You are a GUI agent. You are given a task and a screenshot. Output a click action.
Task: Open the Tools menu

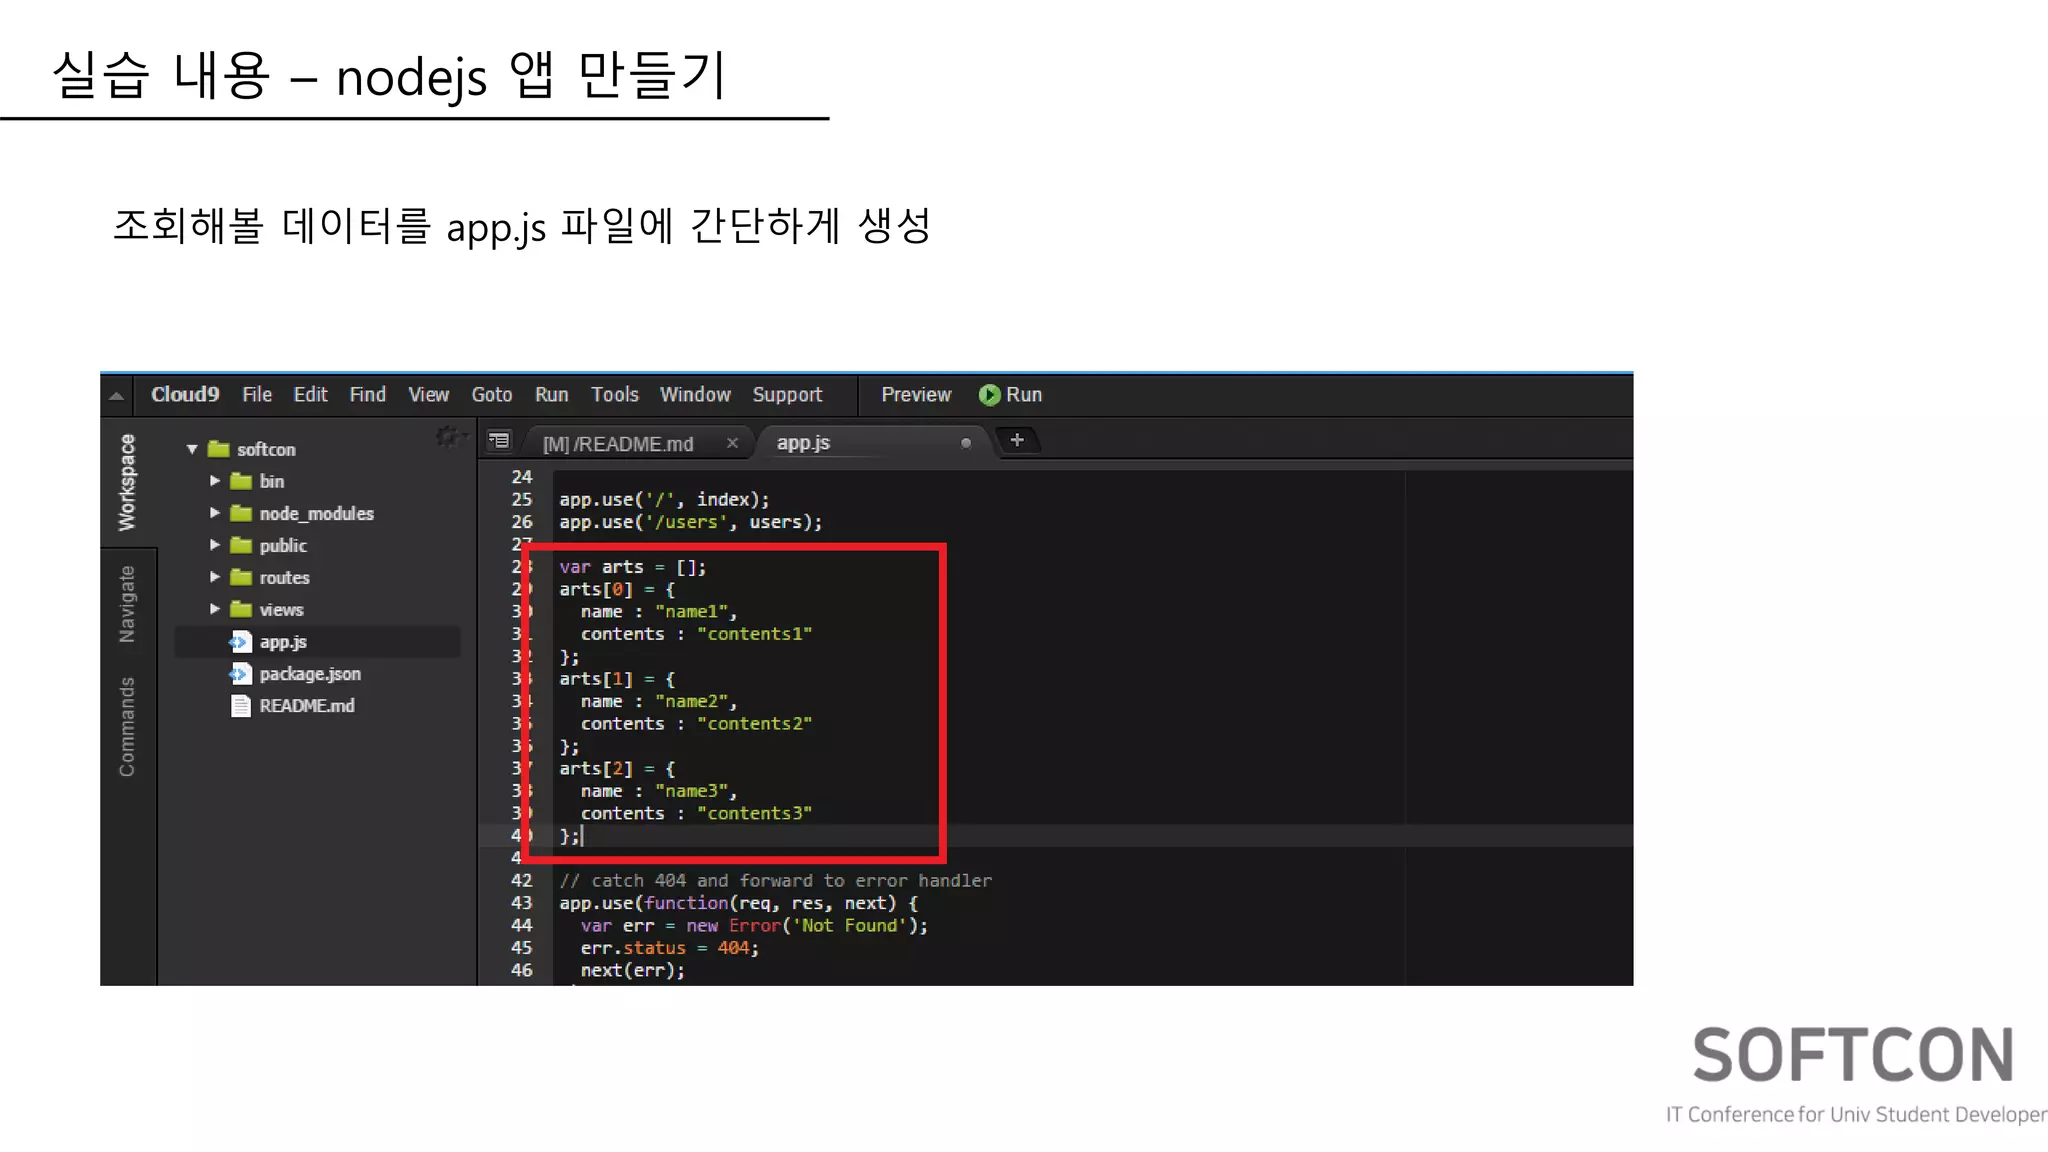[614, 394]
